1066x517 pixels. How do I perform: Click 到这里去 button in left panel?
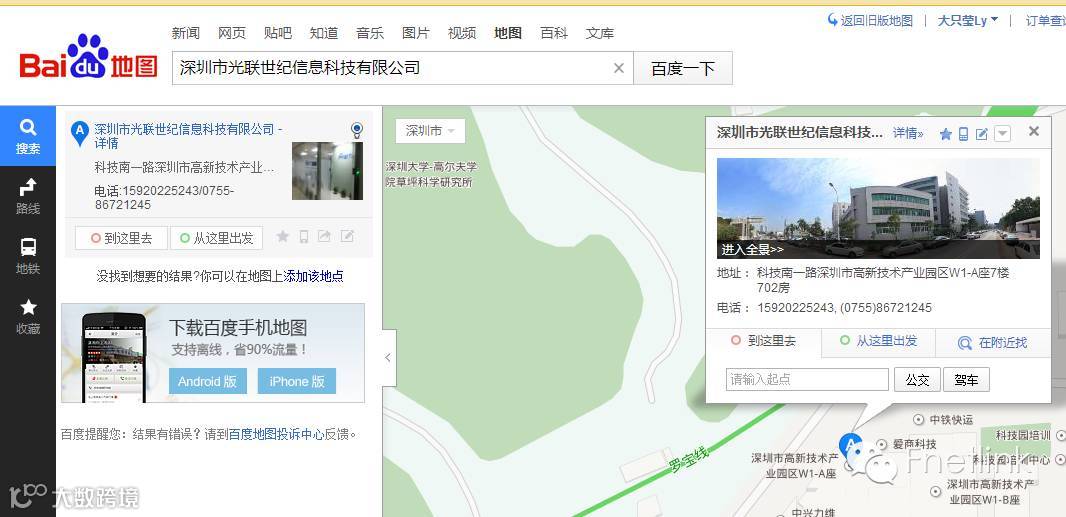point(121,237)
